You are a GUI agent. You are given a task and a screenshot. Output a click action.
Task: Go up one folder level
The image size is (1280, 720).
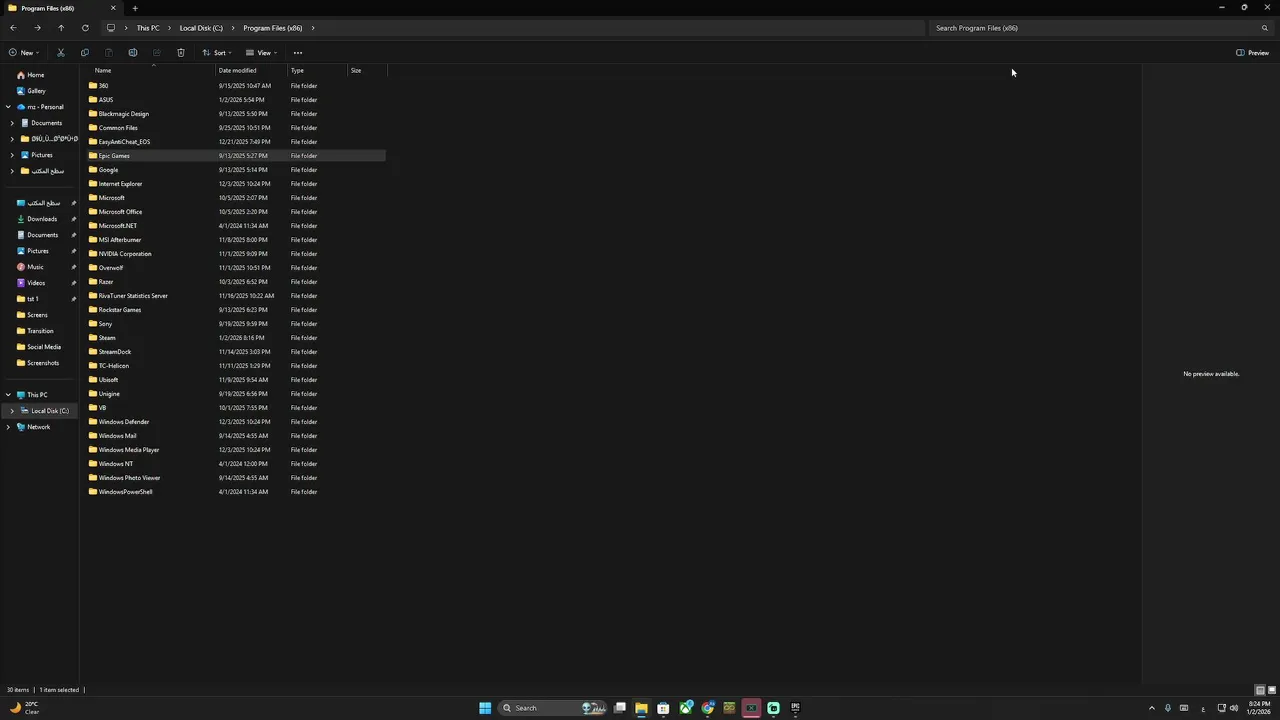pyautogui.click(x=61, y=28)
